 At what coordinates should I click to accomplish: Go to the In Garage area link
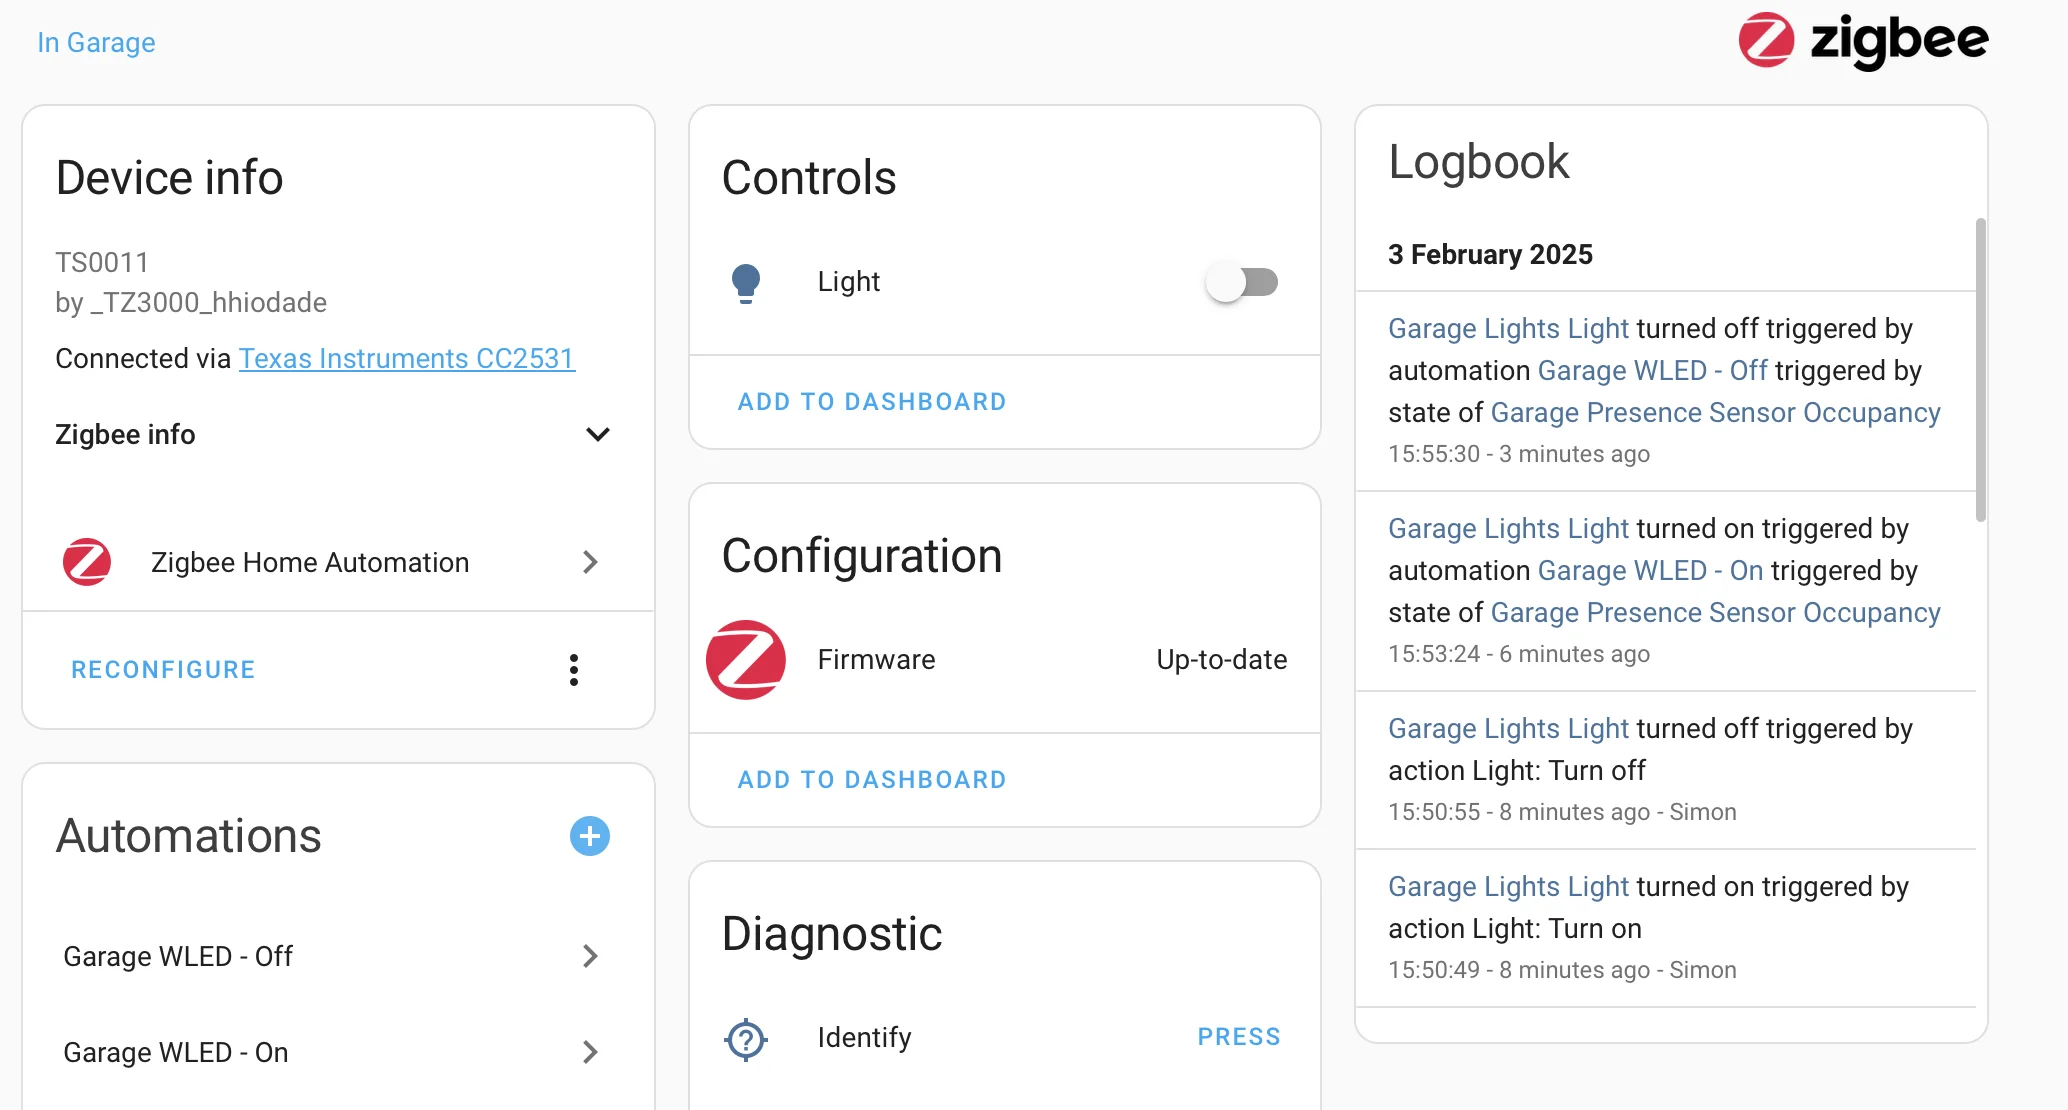[96, 43]
